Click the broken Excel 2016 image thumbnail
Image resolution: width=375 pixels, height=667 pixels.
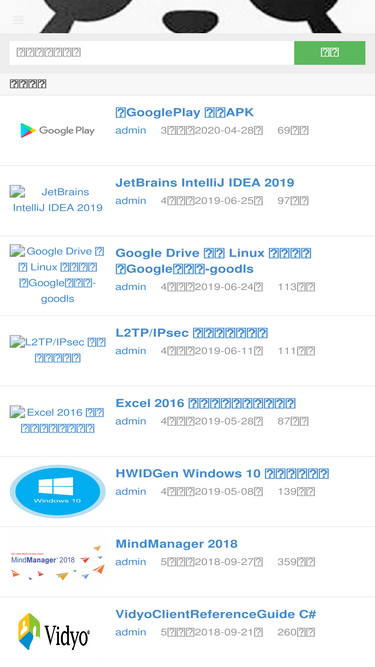click(x=57, y=420)
